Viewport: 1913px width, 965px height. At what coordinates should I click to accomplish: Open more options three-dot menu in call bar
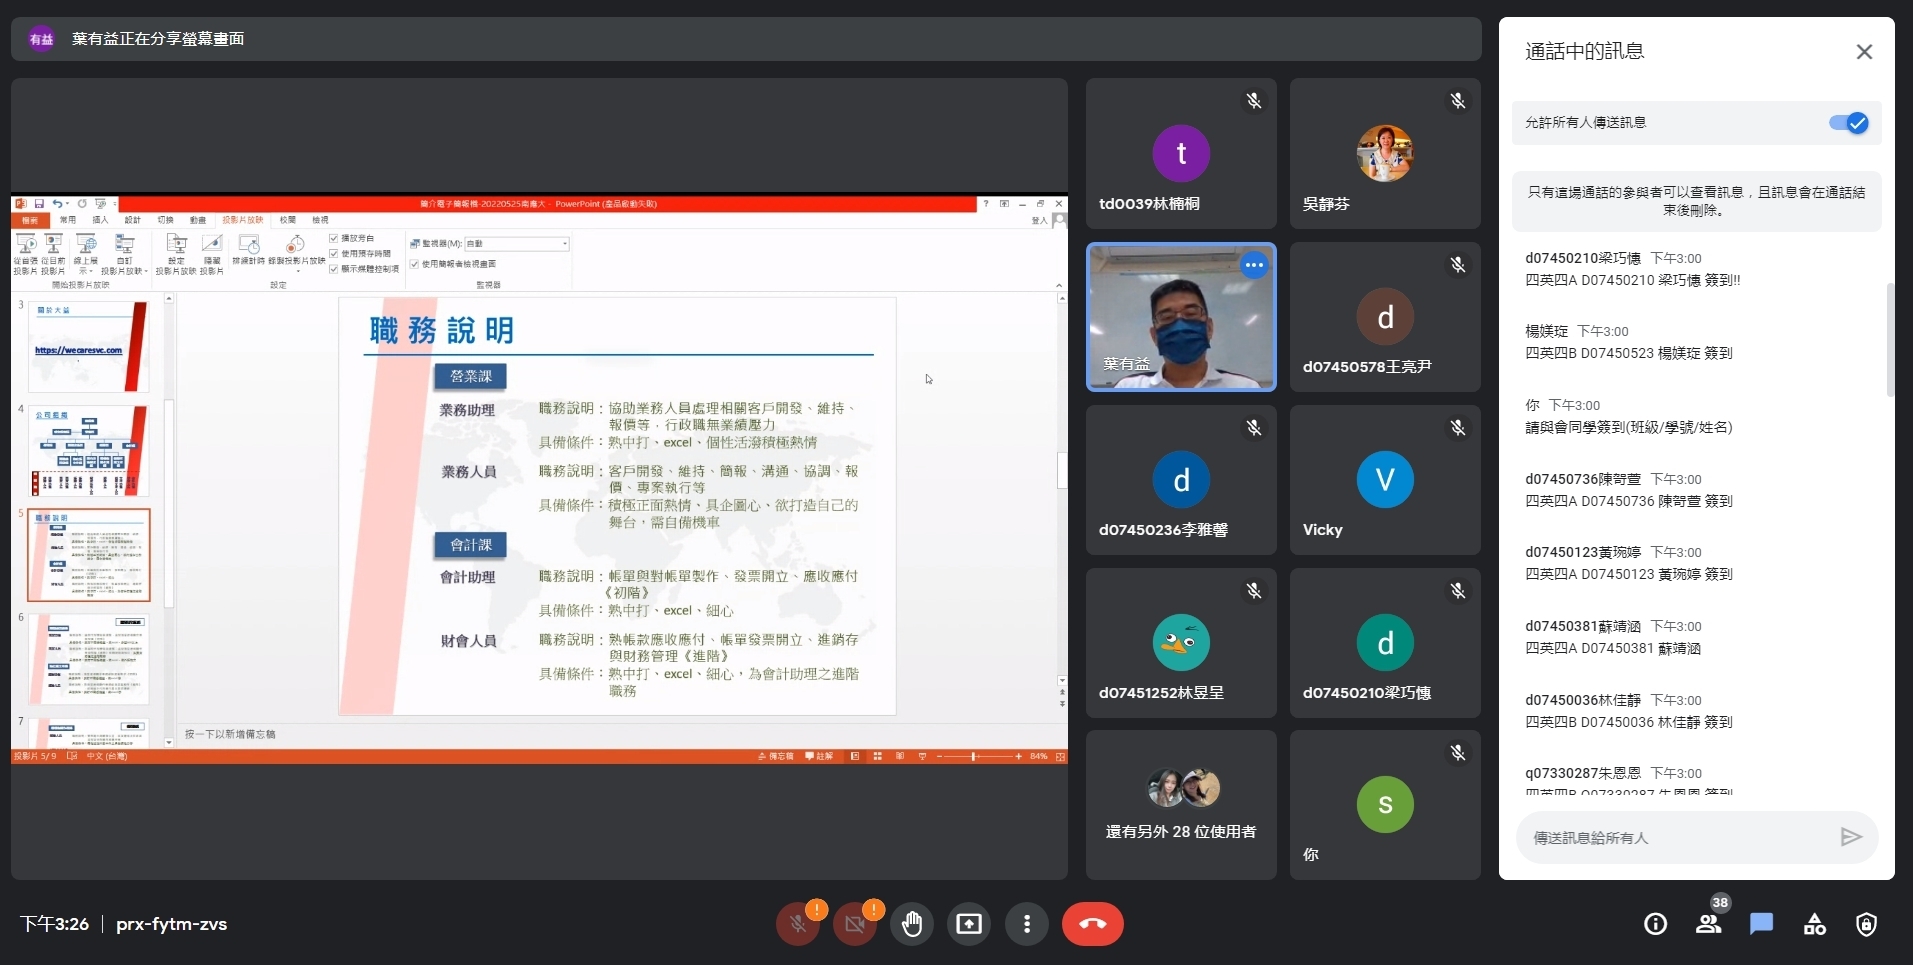(x=1026, y=924)
